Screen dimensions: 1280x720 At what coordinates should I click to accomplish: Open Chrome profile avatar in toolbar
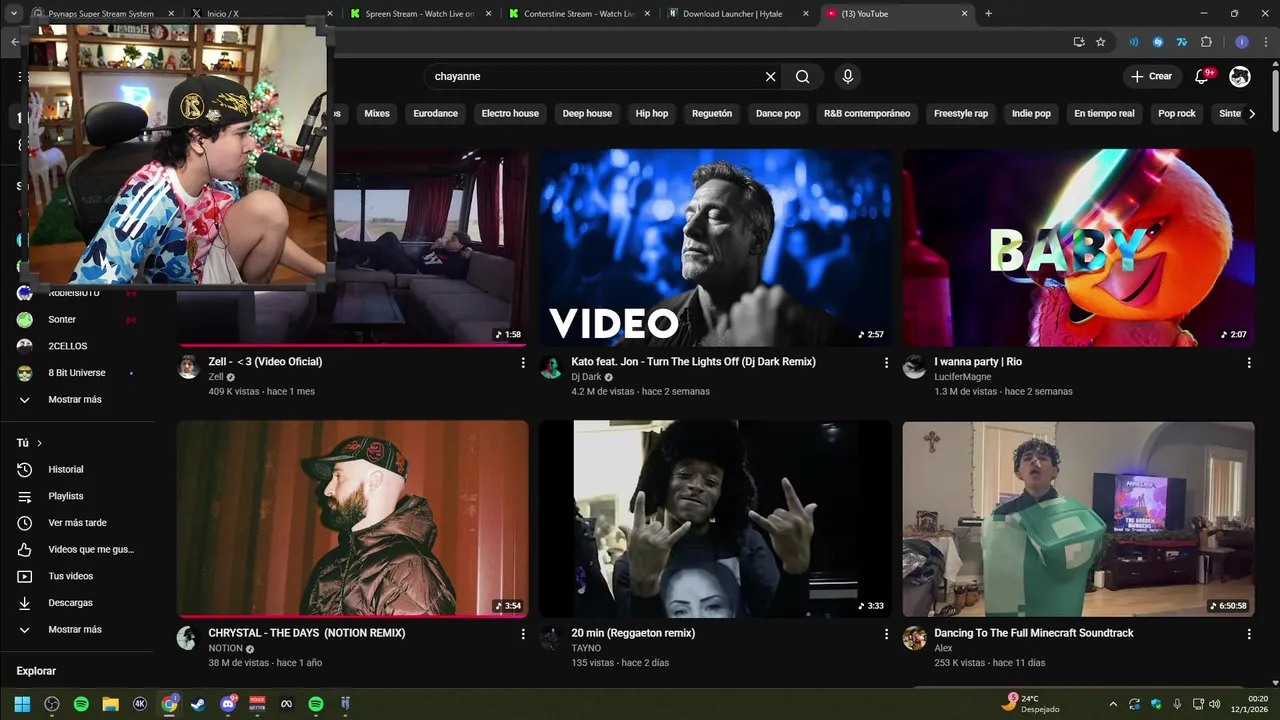(1242, 42)
